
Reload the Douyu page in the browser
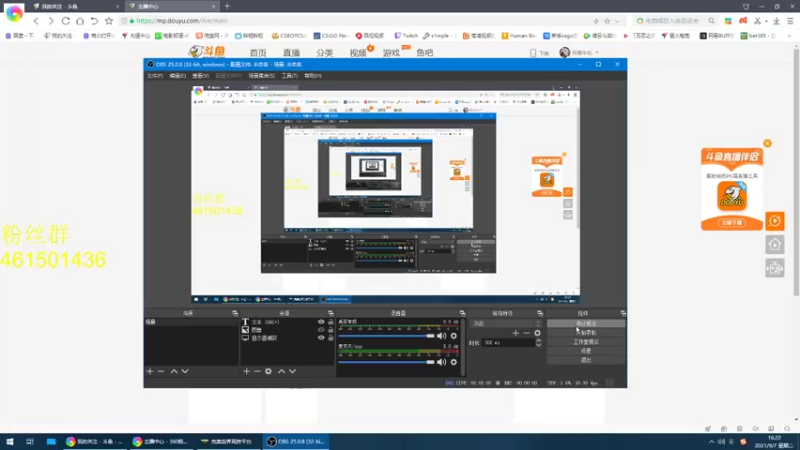[x=65, y=21]
